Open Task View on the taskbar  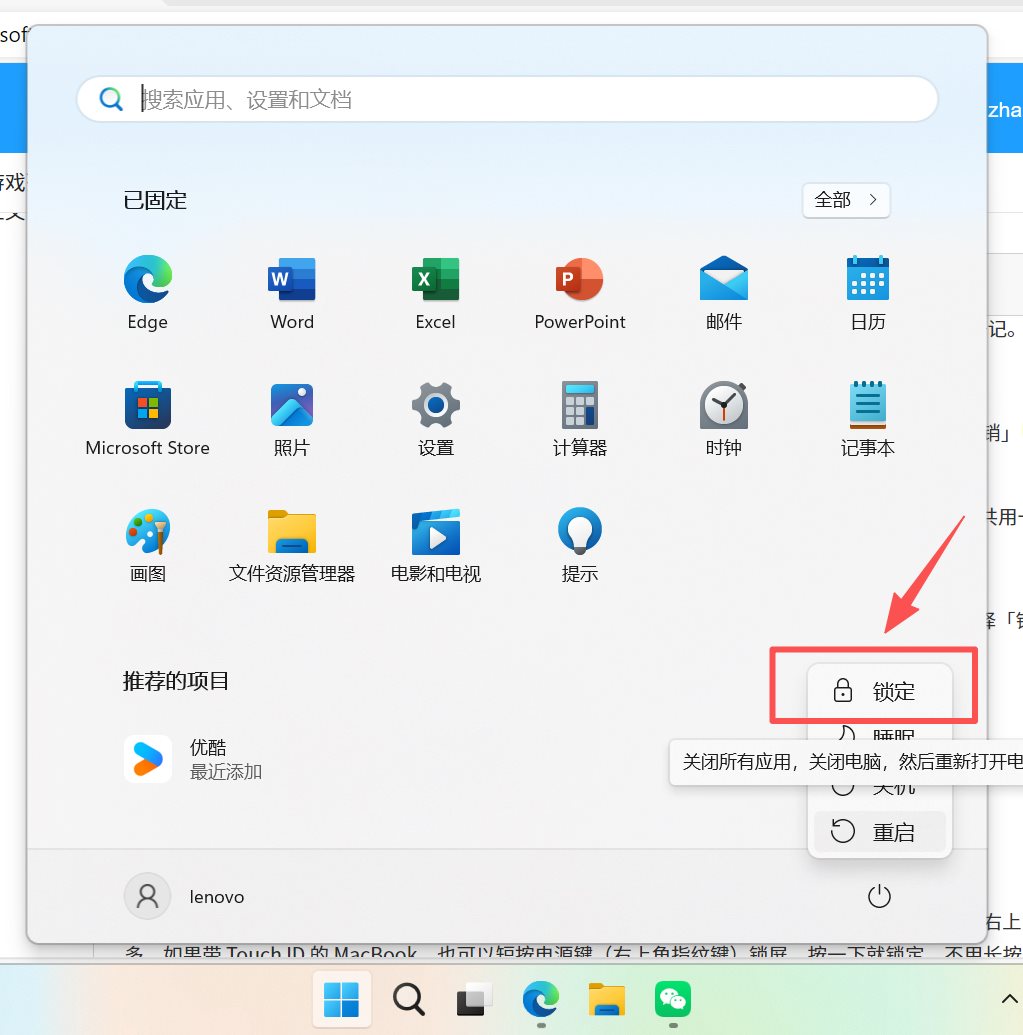click(x=475, y=999)
